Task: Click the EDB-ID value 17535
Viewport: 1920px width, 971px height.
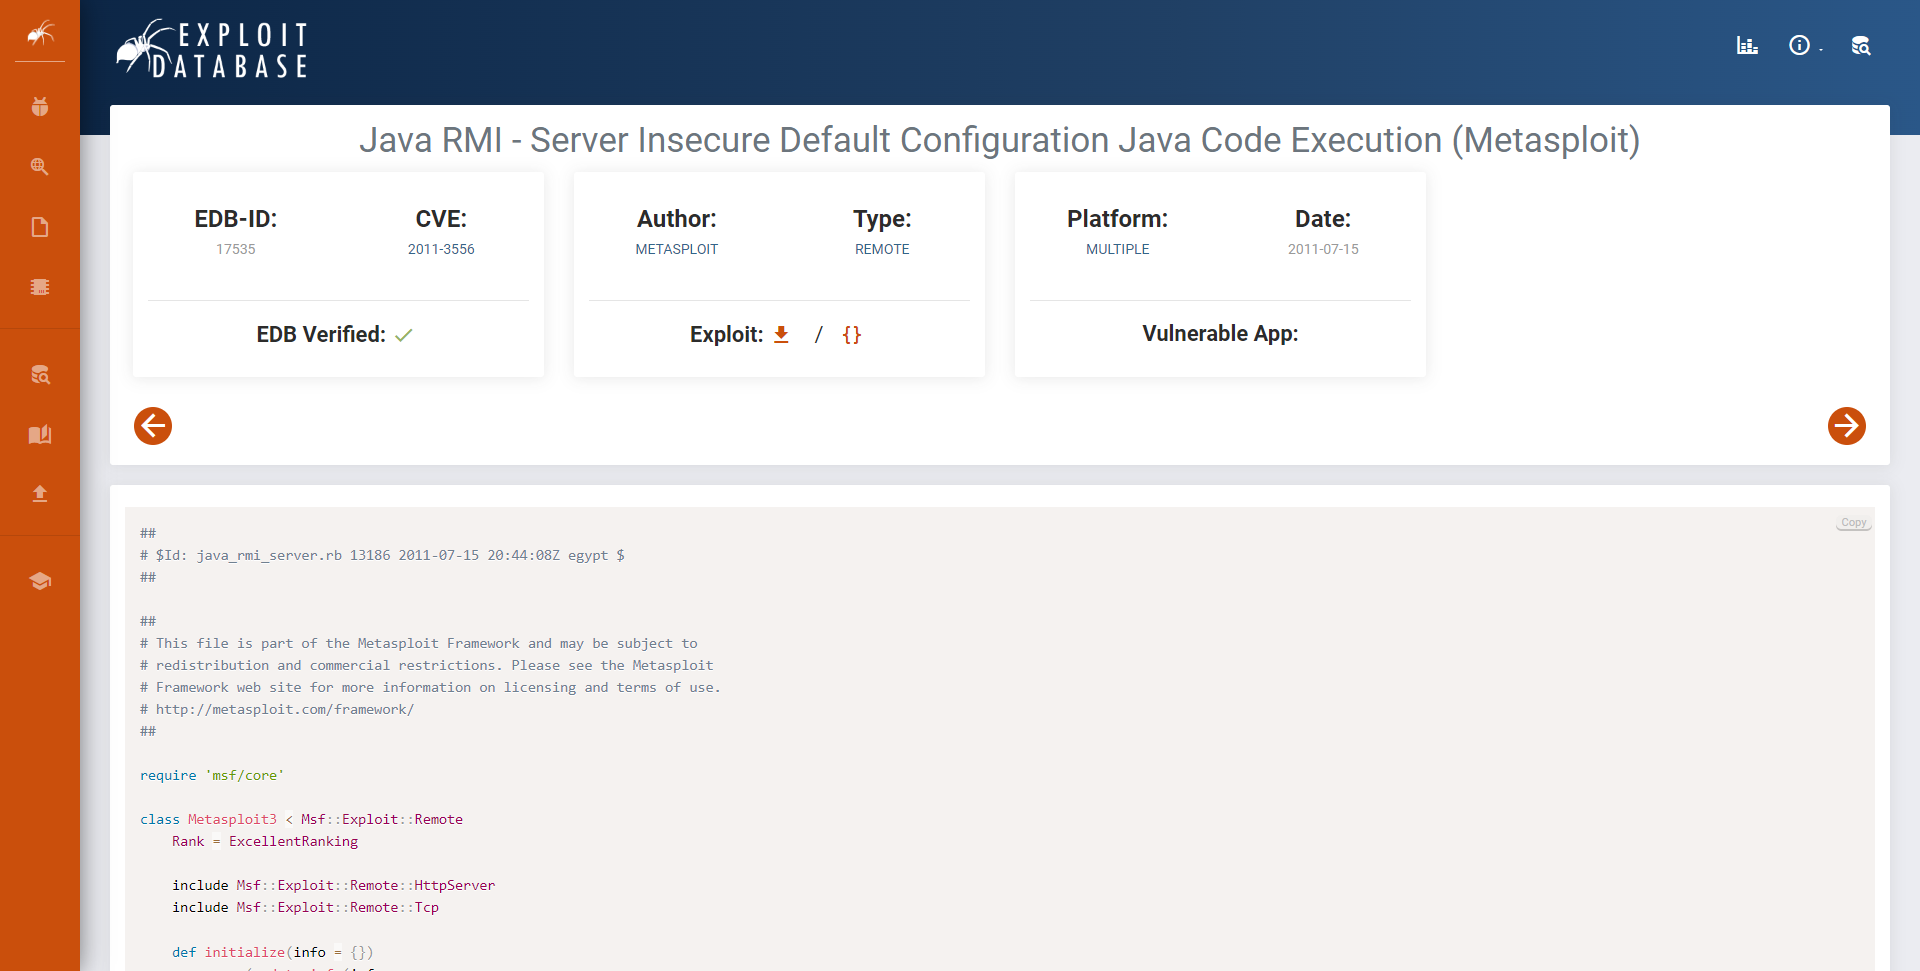Action: click(x=236, y=249)
